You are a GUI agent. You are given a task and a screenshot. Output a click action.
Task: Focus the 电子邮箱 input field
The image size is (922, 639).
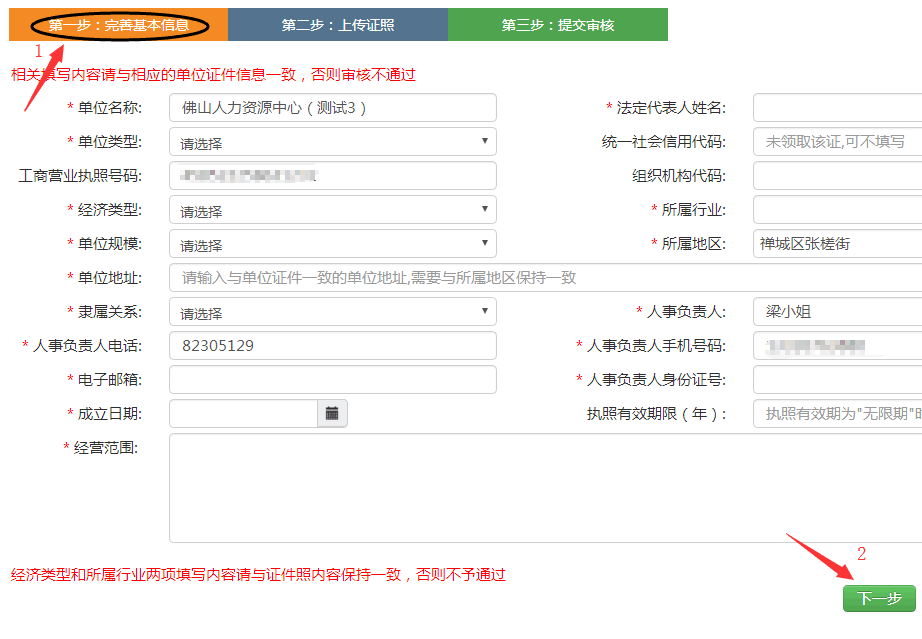click(332, 380)
